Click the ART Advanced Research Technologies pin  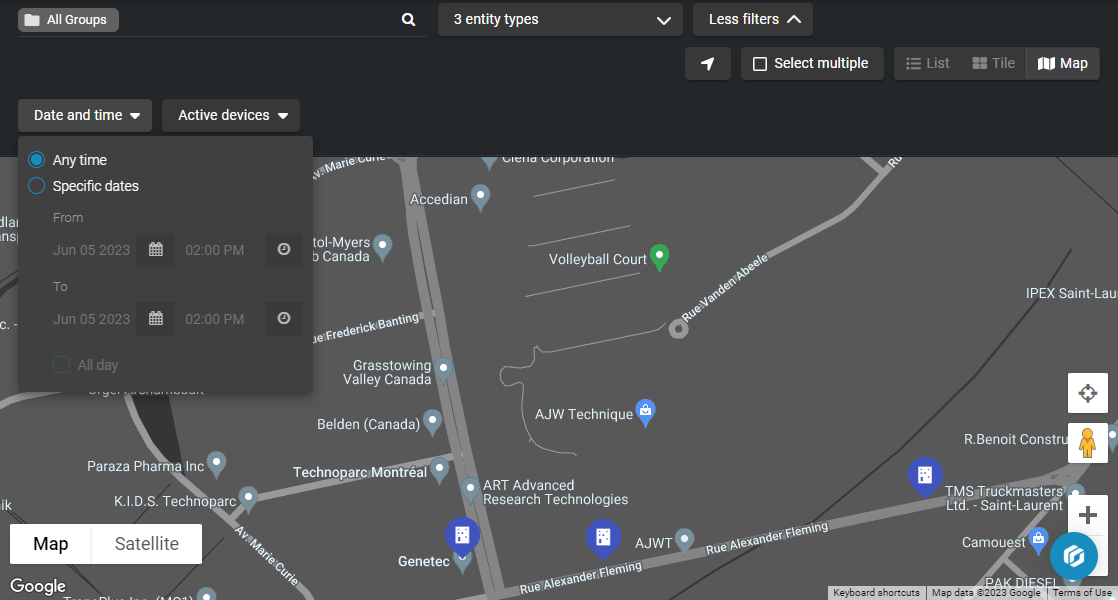[x=470, y=490]
